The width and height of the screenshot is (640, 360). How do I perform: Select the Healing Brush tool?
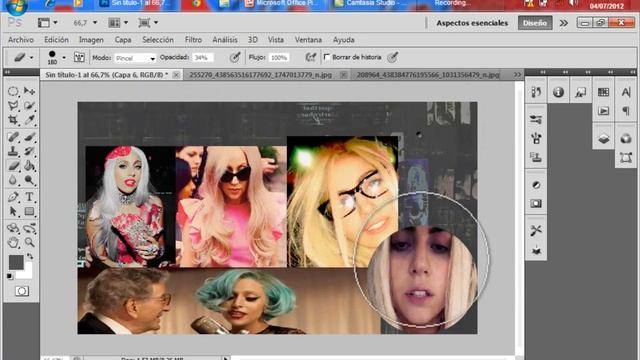pyautogui.click(x=13, y=137)
